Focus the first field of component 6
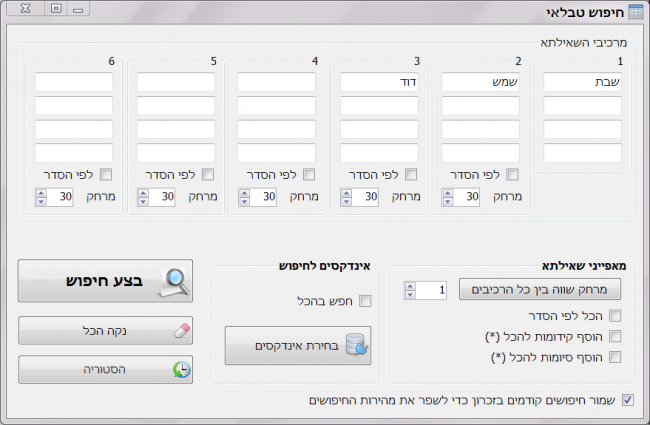 pyautogui.click(x=74, y=82)
